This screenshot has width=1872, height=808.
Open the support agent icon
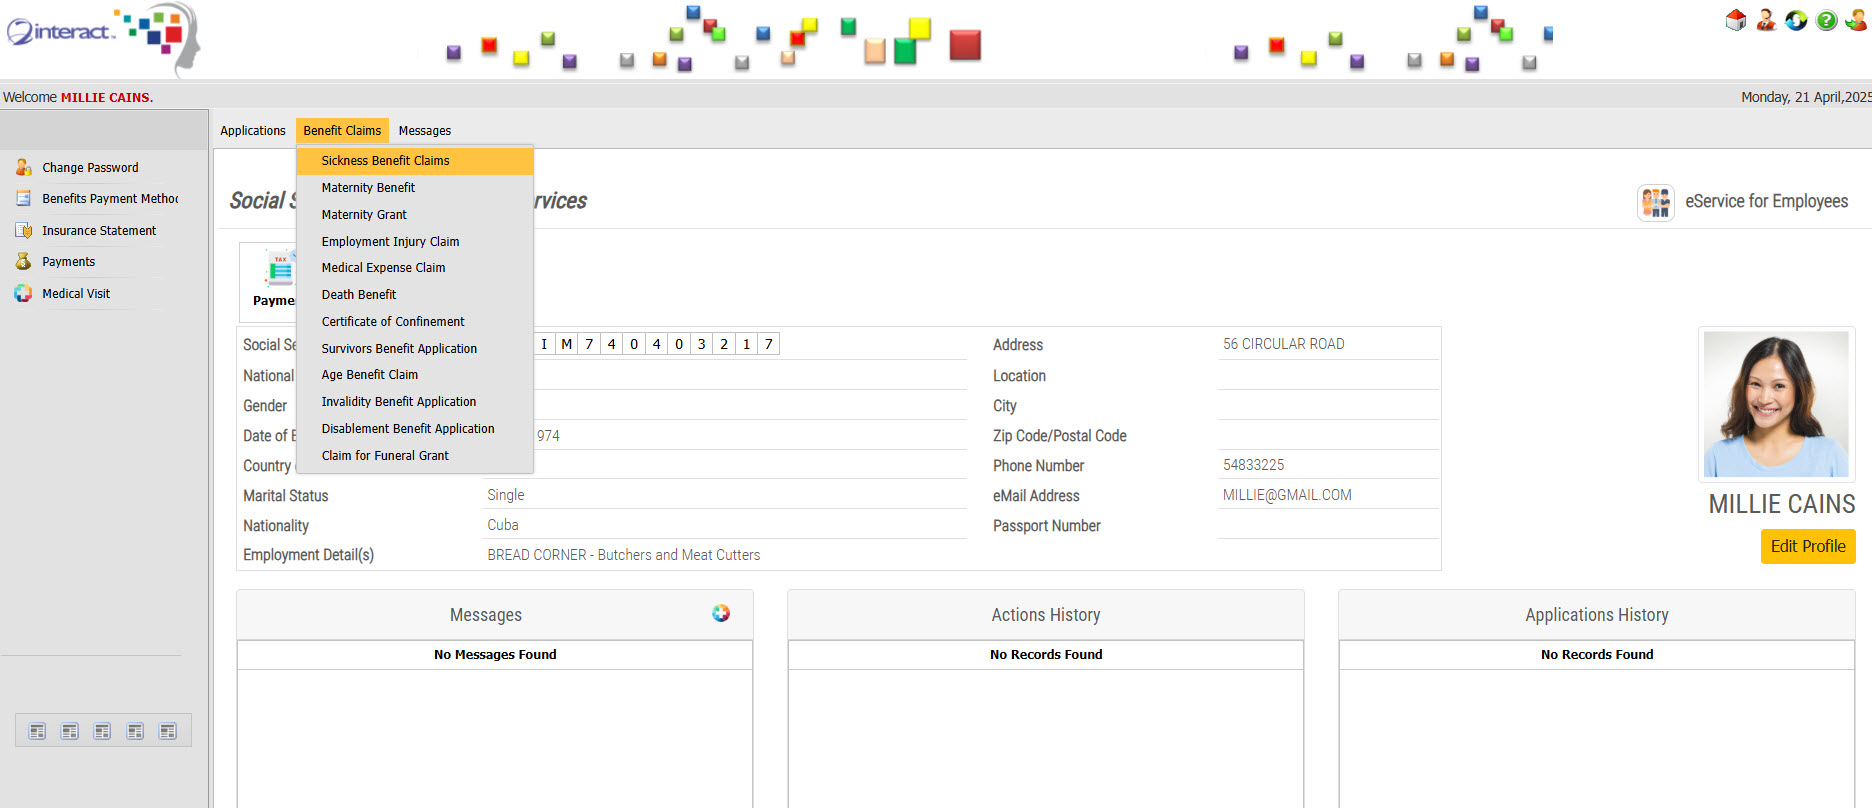pos(1766,20)
